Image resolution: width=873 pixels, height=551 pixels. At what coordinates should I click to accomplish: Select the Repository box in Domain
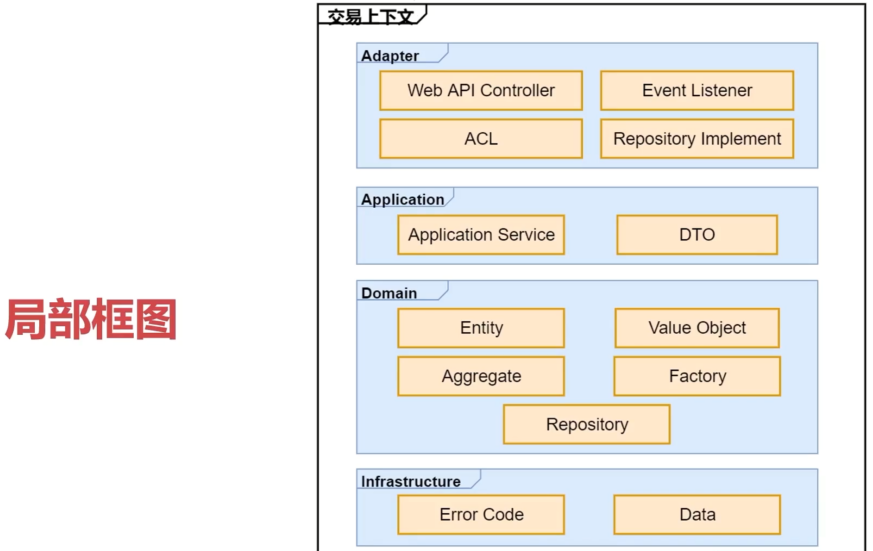coord(587,424)
